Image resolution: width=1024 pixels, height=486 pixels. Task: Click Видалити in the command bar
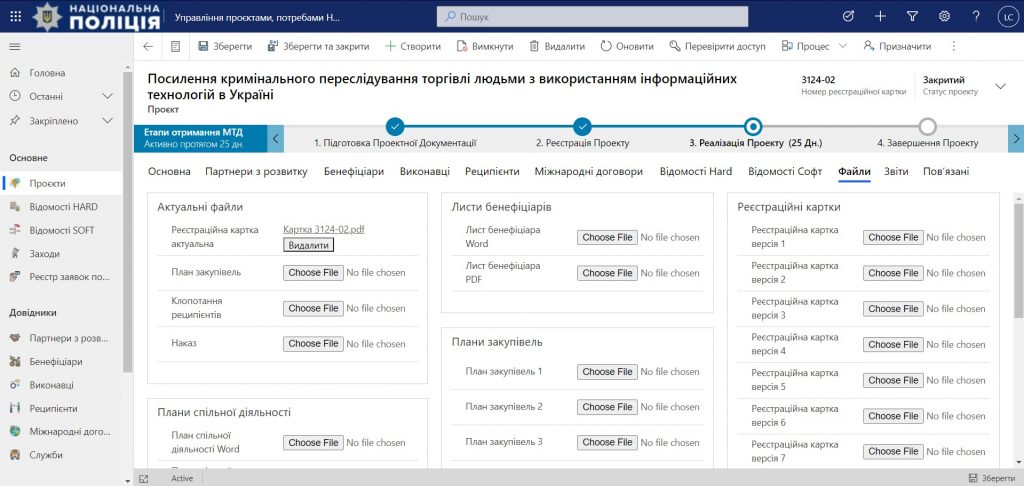557,46
